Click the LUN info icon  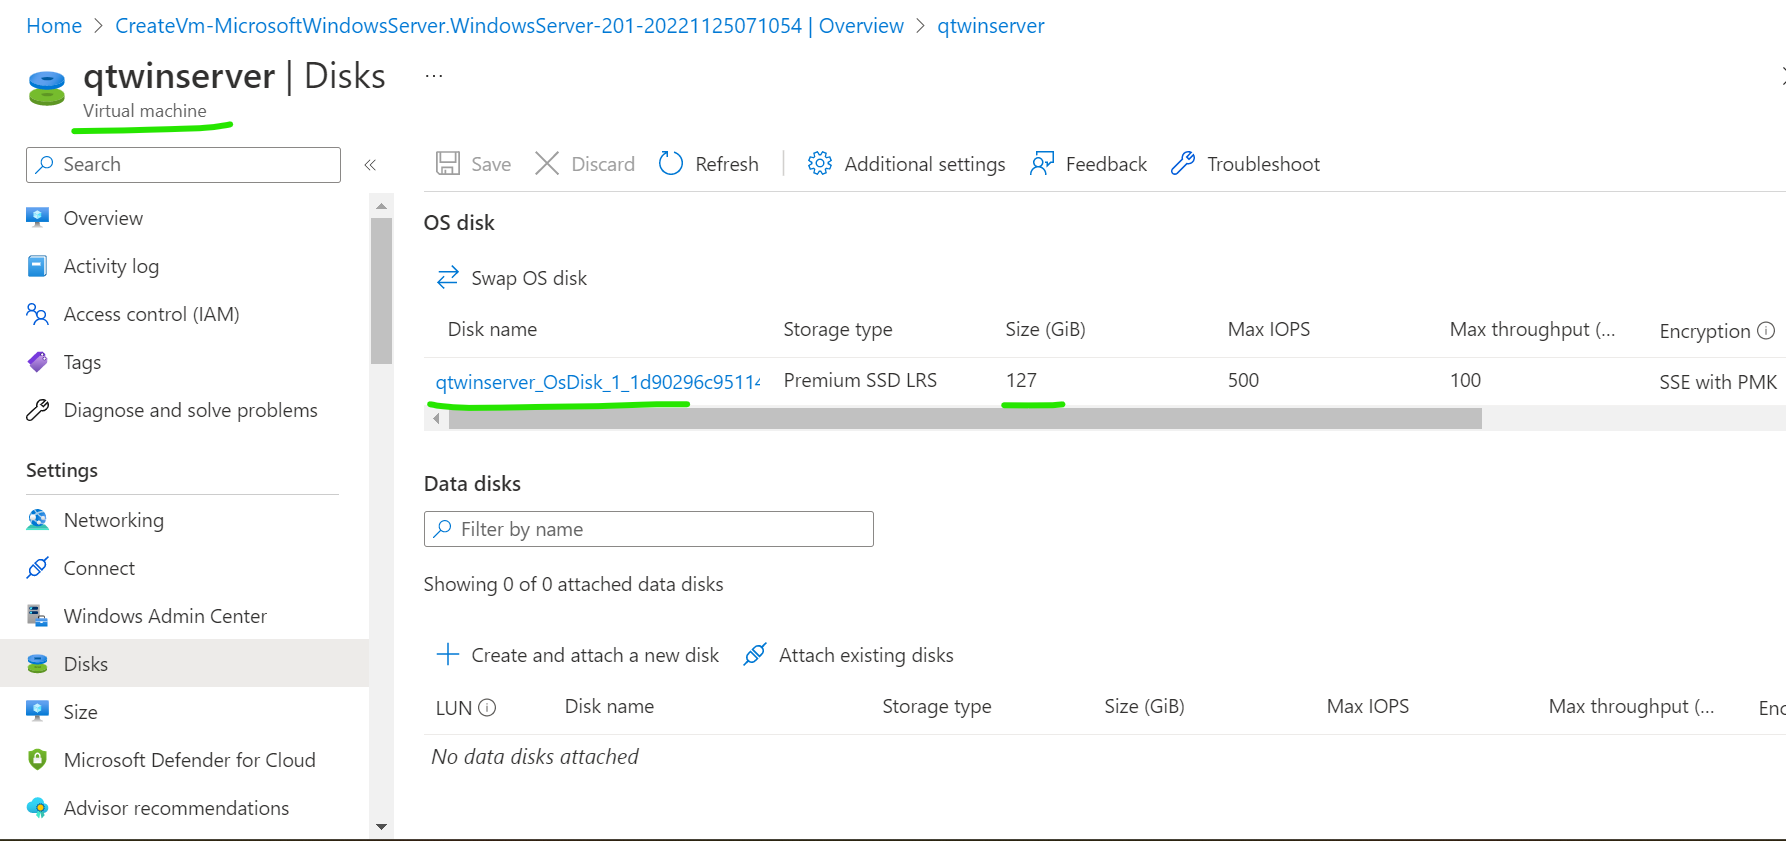tap(487, 708)
